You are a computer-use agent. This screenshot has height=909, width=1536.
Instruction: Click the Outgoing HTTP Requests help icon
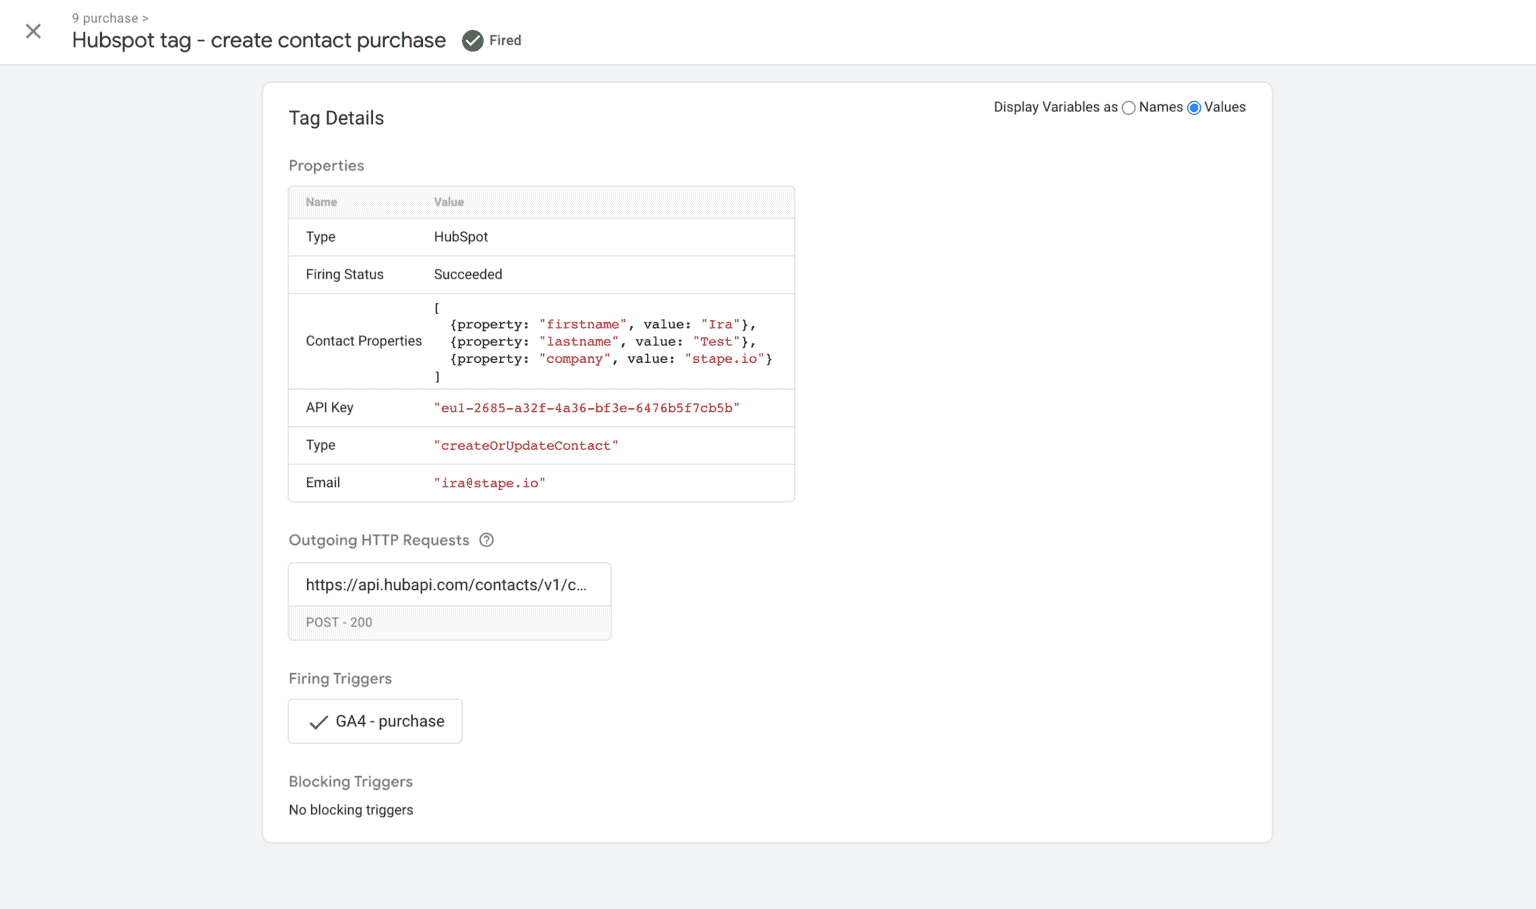[x=486, y=540]
